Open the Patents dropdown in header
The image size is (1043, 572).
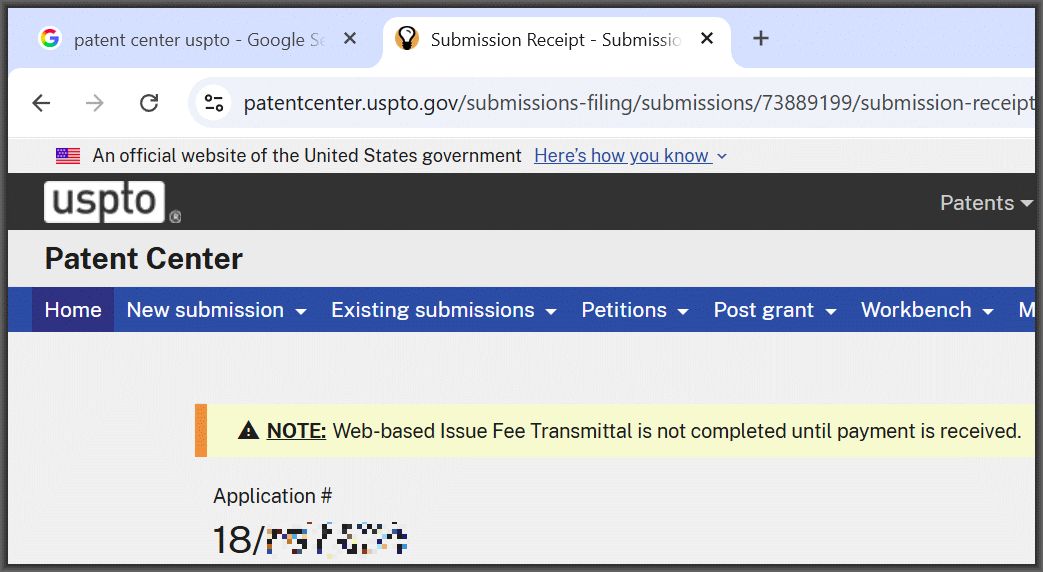click(985, 203)
